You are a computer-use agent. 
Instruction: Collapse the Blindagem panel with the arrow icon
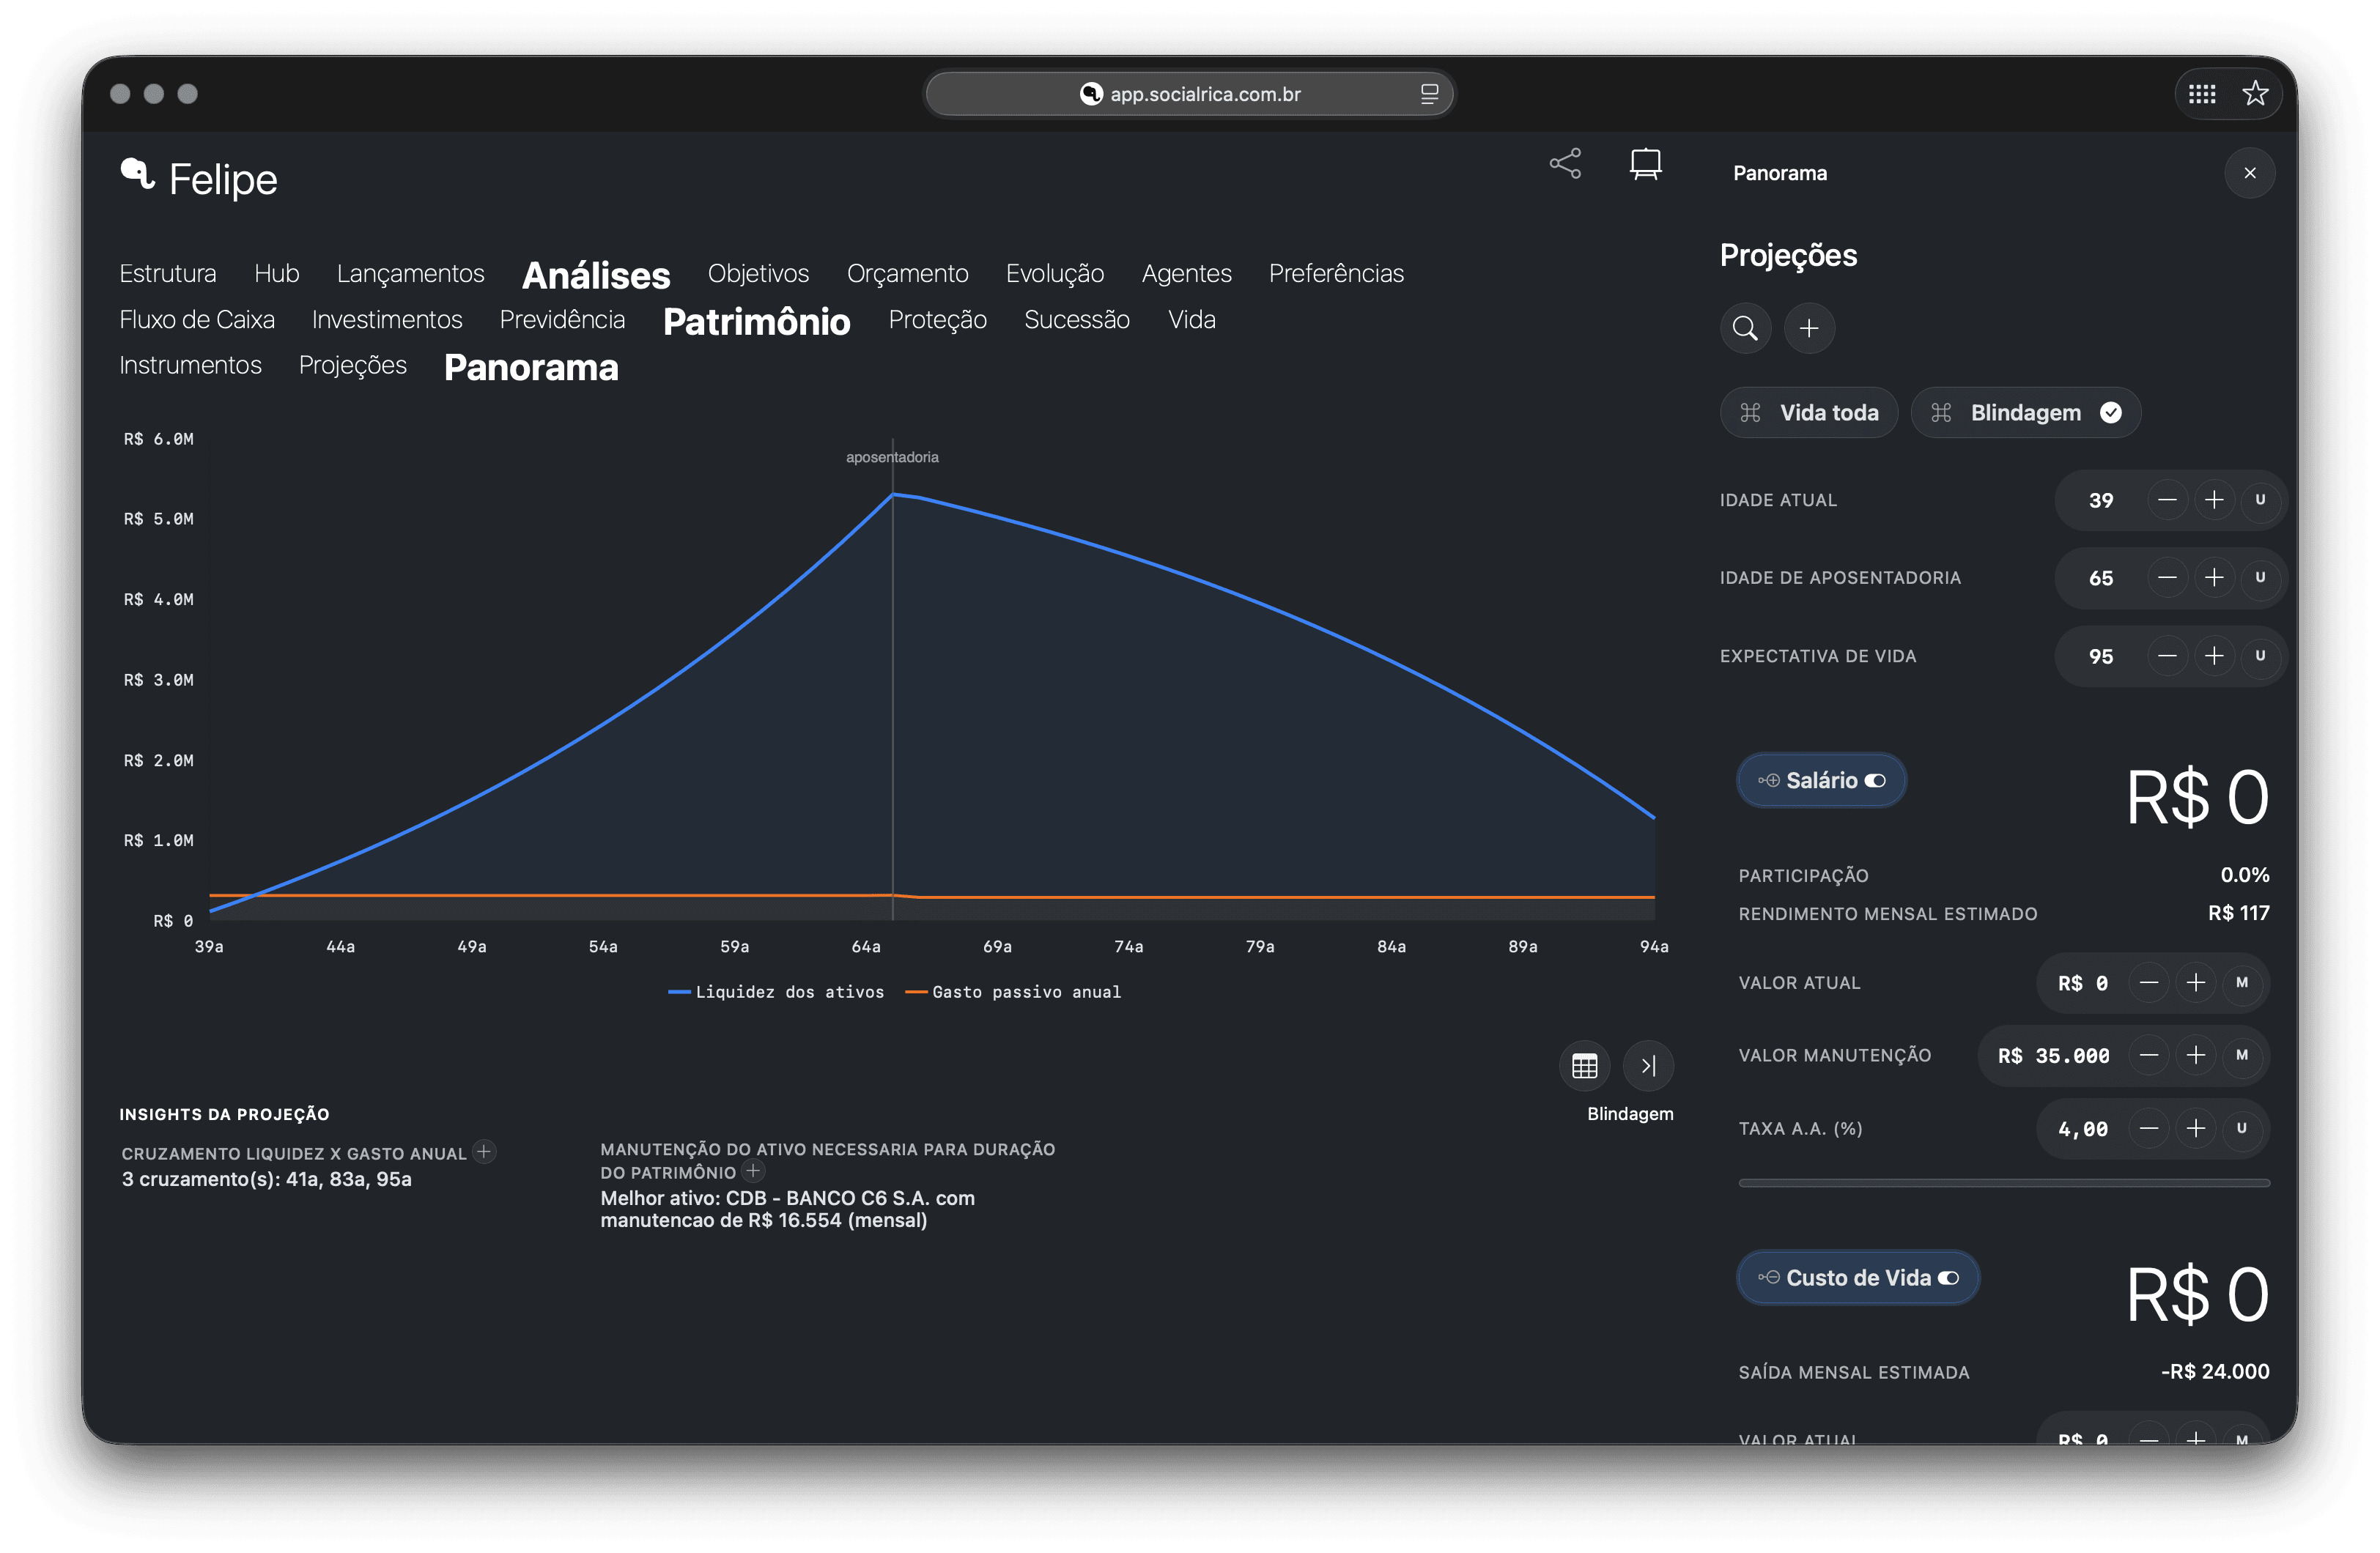[x=1648, y=1065]
